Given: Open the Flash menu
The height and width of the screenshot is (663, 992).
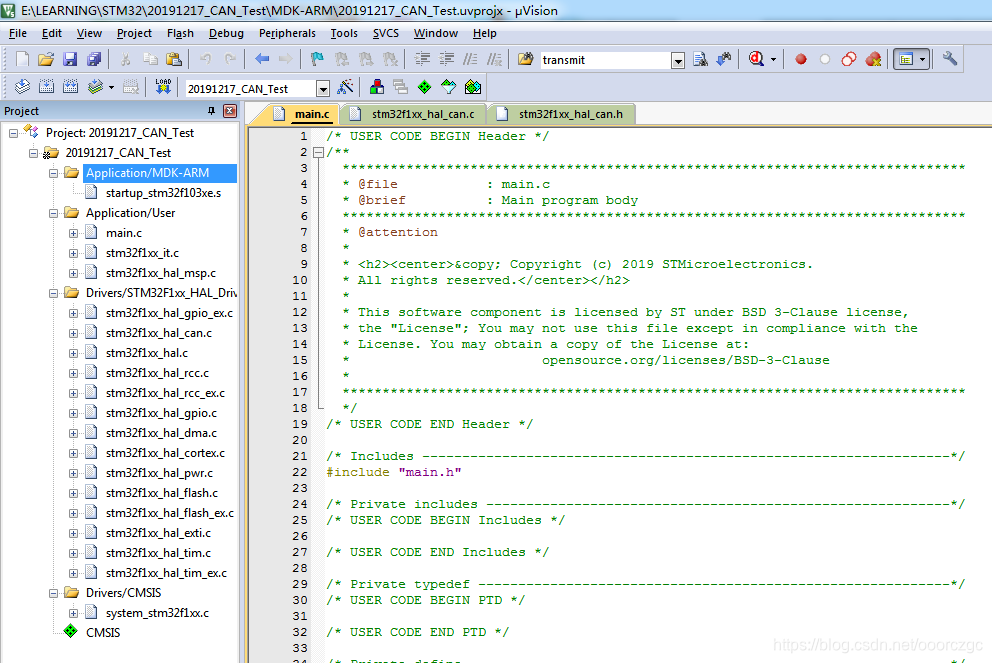Looking at the screenshot, I should click(180, 34).
